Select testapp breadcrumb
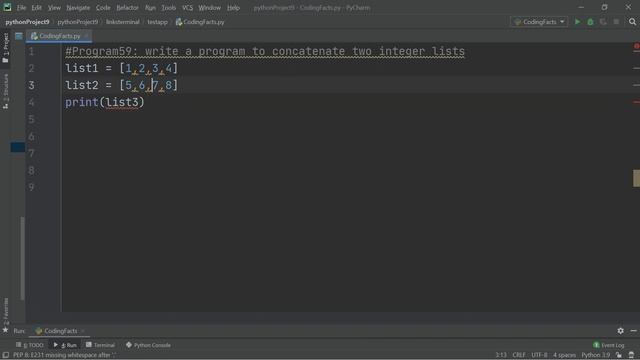 coord(158,22)
